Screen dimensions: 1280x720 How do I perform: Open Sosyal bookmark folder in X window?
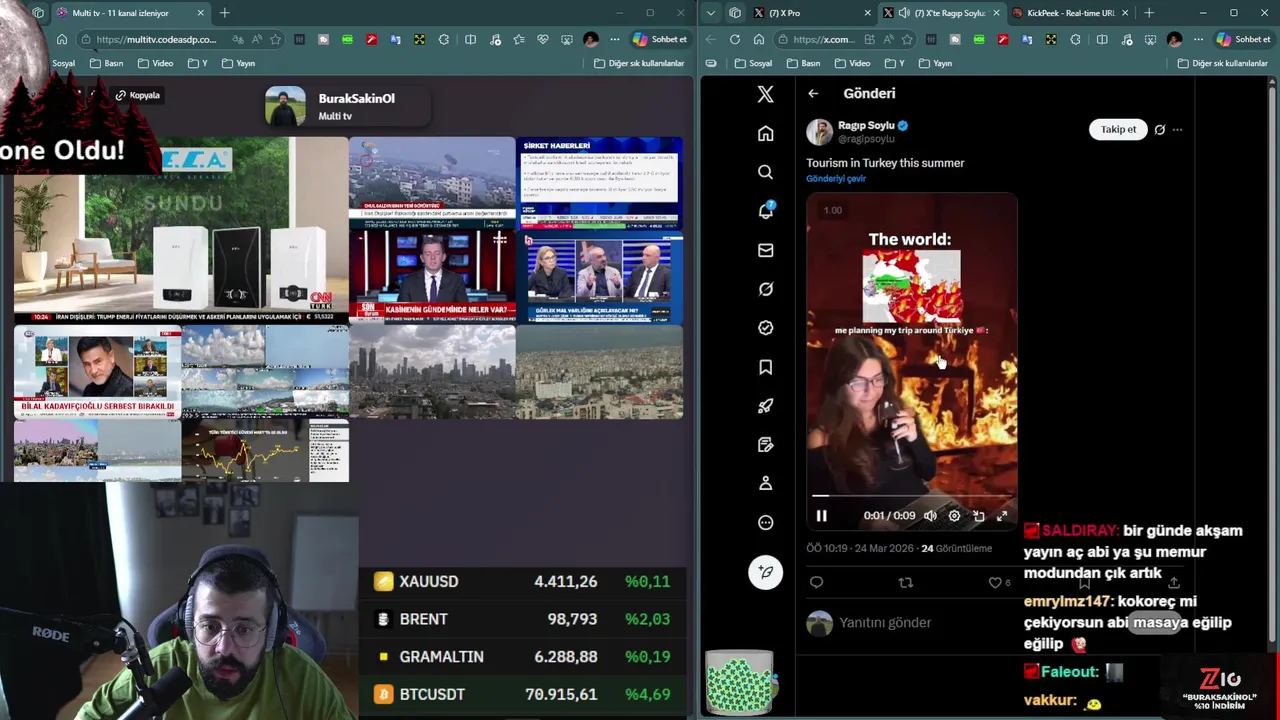tap(753, 63)
